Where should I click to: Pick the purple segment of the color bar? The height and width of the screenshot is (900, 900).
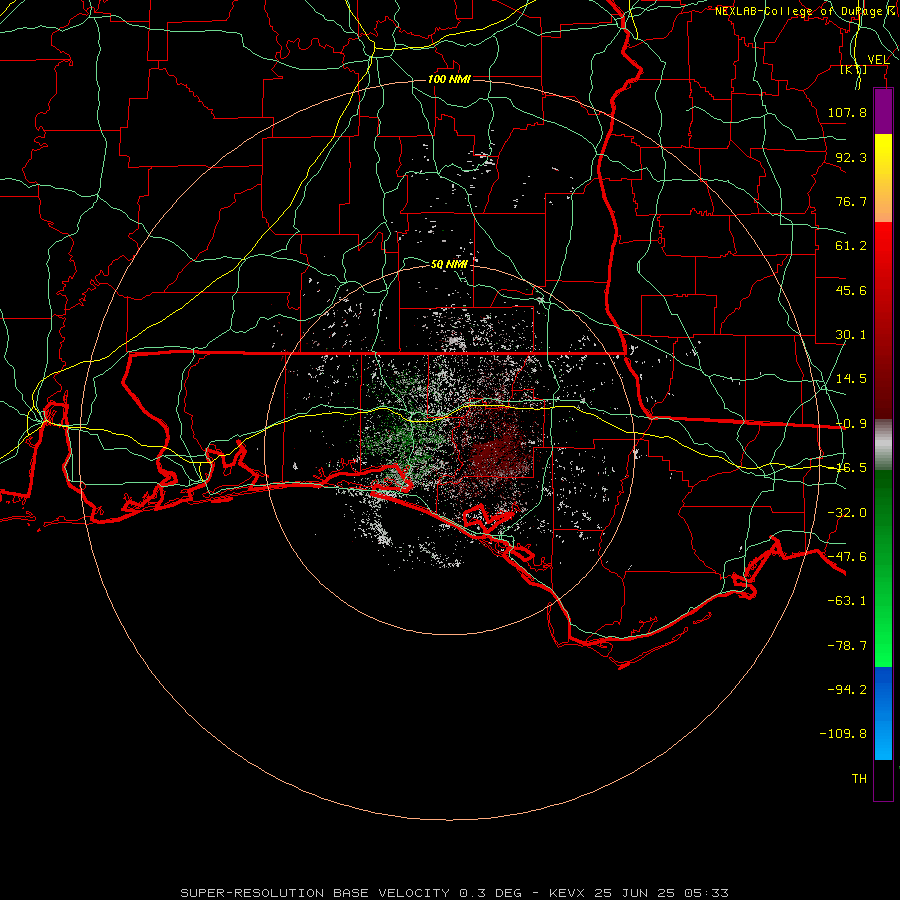tap(883, 111)
